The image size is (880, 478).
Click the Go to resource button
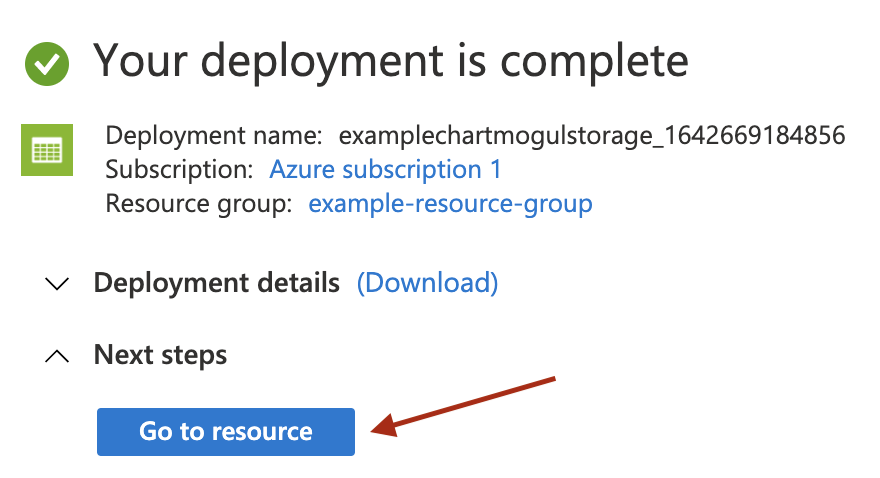(x=226, y=431)
